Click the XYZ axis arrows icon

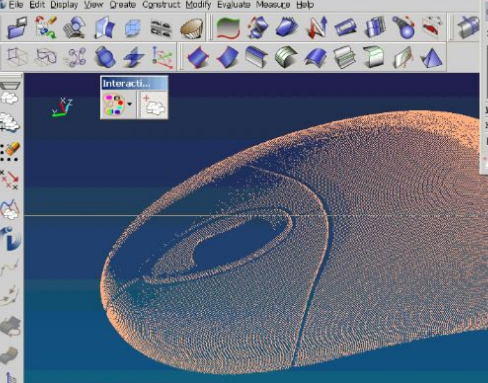(163, 57)
